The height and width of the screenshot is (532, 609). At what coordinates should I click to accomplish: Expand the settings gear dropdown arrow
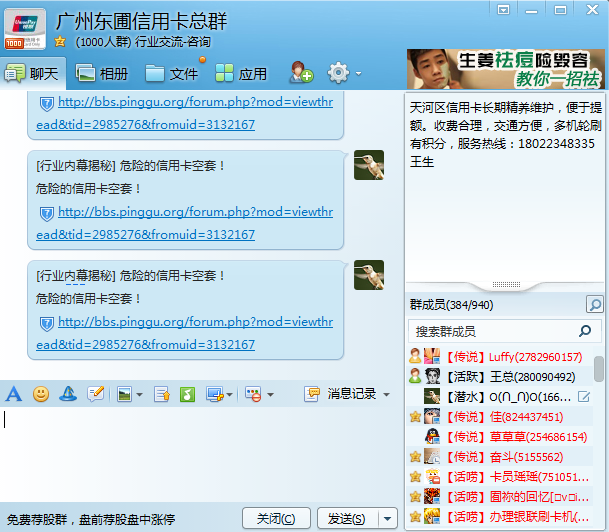[358, 73]
